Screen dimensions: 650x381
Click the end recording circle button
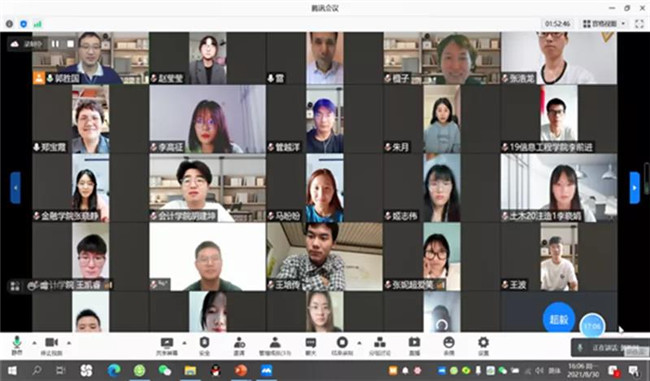pos(342,346)
